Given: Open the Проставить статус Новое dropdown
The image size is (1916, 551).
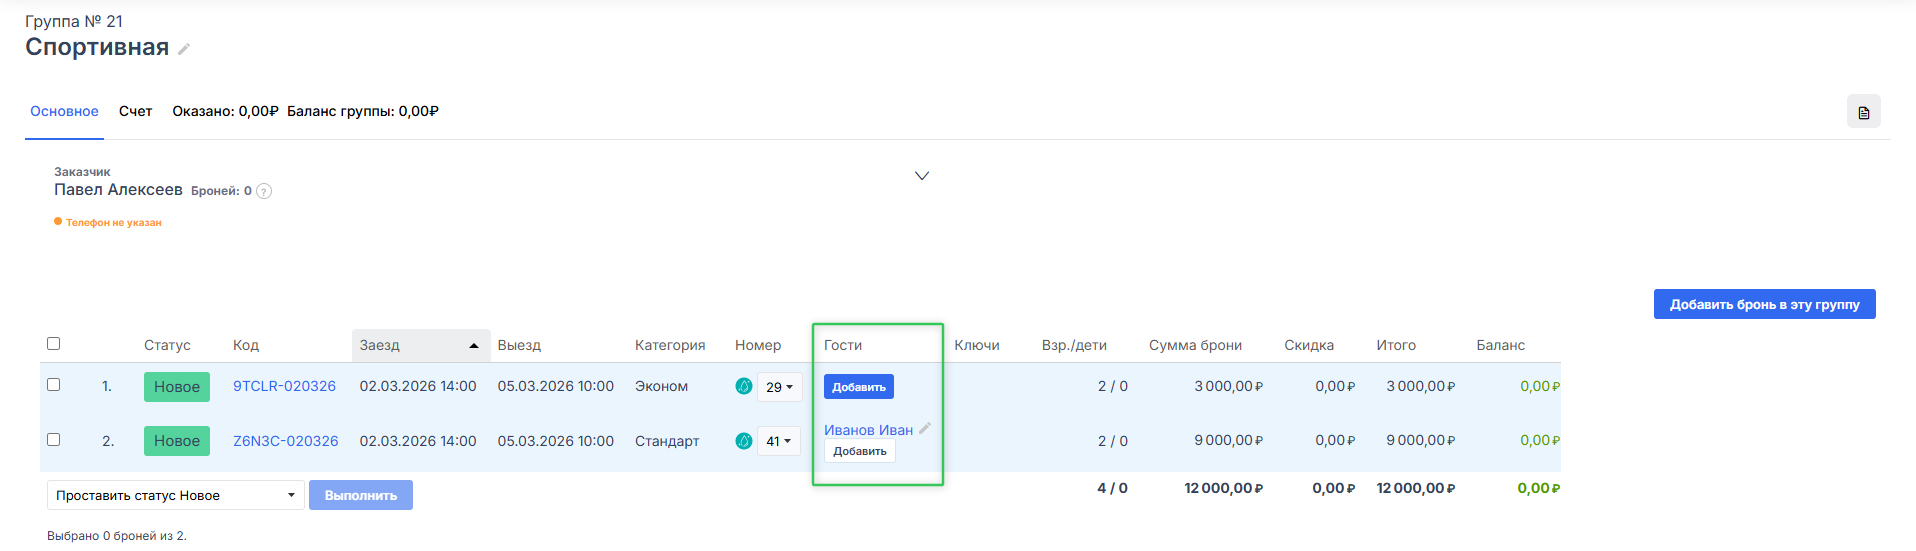Looking at the screenshot, I should pyautogui.click(x=175, y=495).
